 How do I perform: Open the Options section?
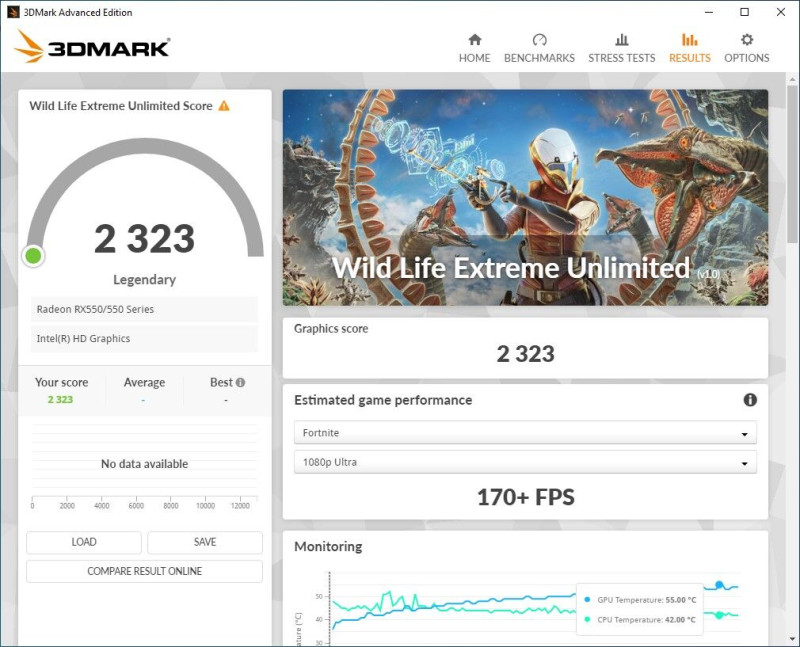point(746,48)
